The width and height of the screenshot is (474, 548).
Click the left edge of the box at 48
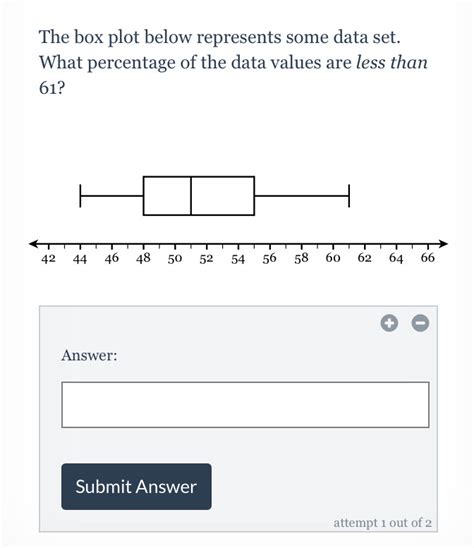[144, 196]
